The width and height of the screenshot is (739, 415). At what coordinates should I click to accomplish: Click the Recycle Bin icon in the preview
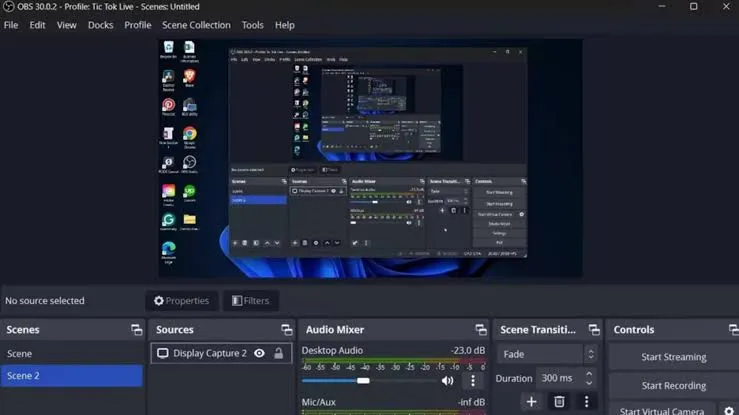click(168, 49)
